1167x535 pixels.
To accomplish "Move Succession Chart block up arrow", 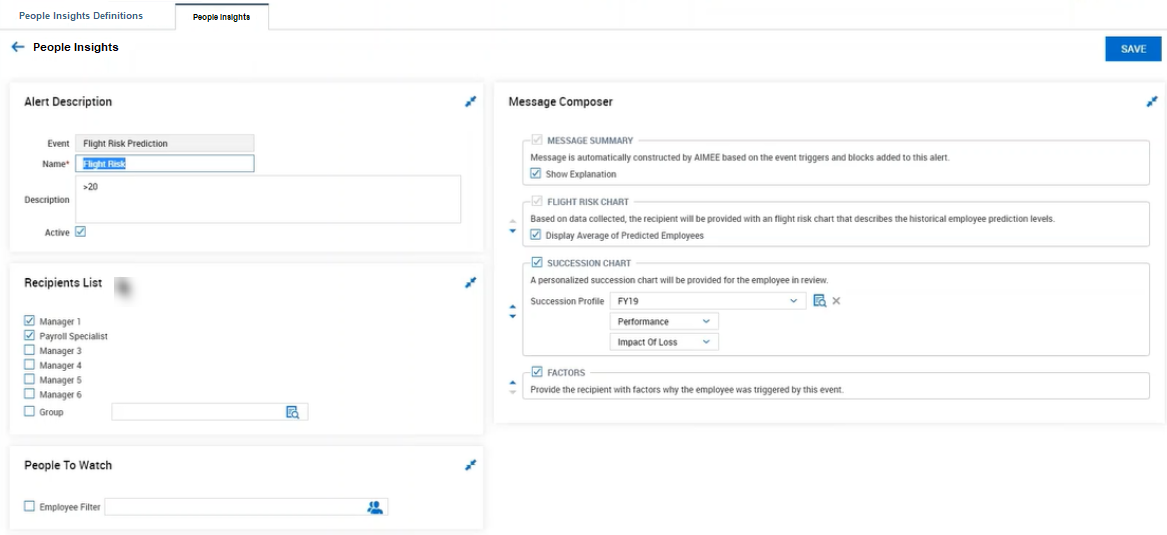I will 512,307.
